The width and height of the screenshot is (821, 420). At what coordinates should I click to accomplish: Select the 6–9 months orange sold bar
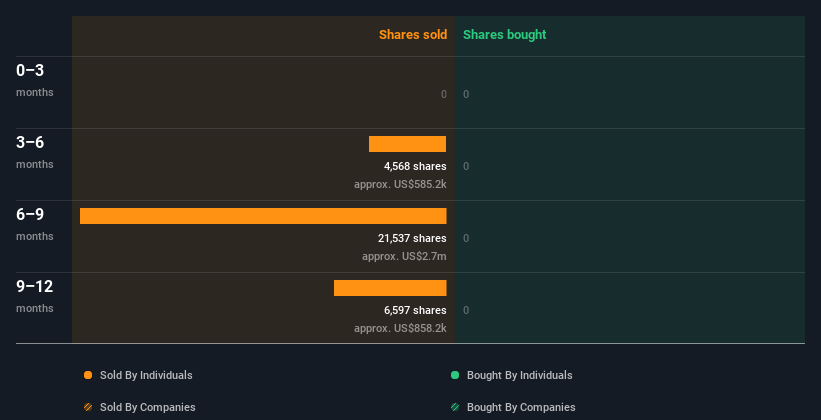263,216
